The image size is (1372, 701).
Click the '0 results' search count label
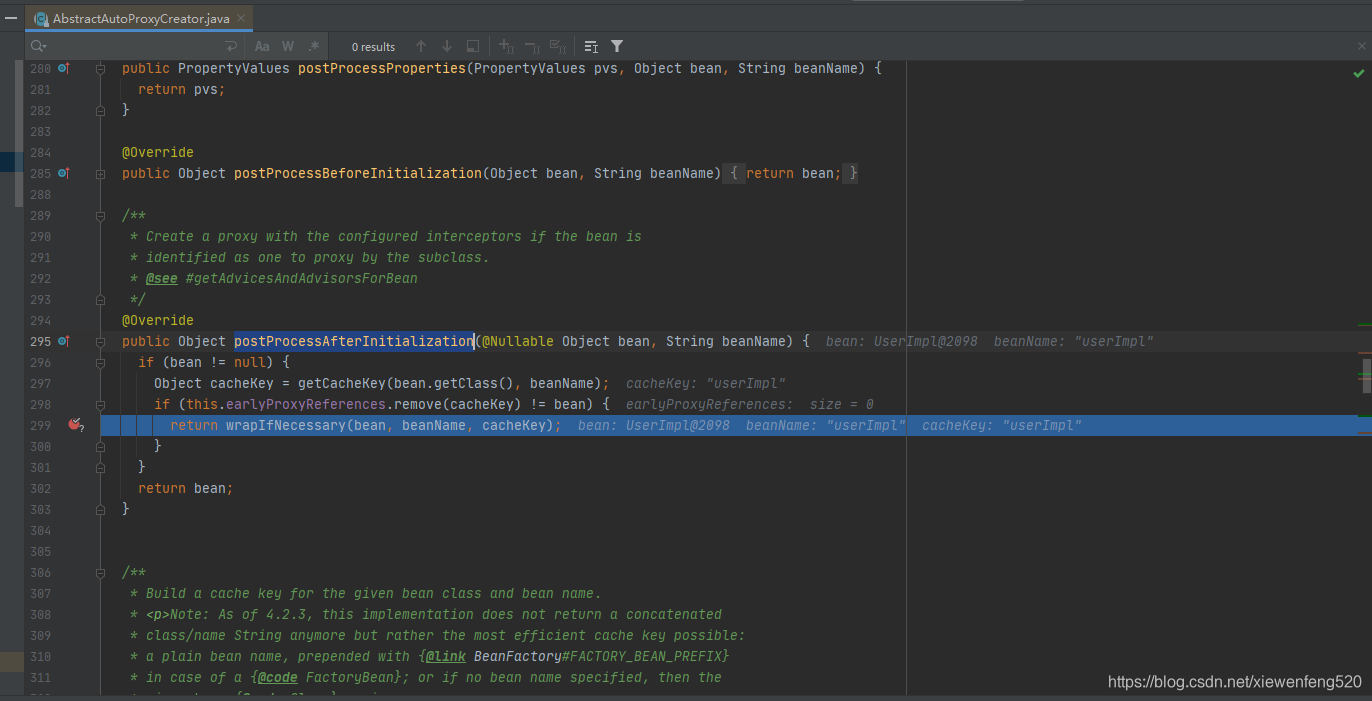(373, 47)
